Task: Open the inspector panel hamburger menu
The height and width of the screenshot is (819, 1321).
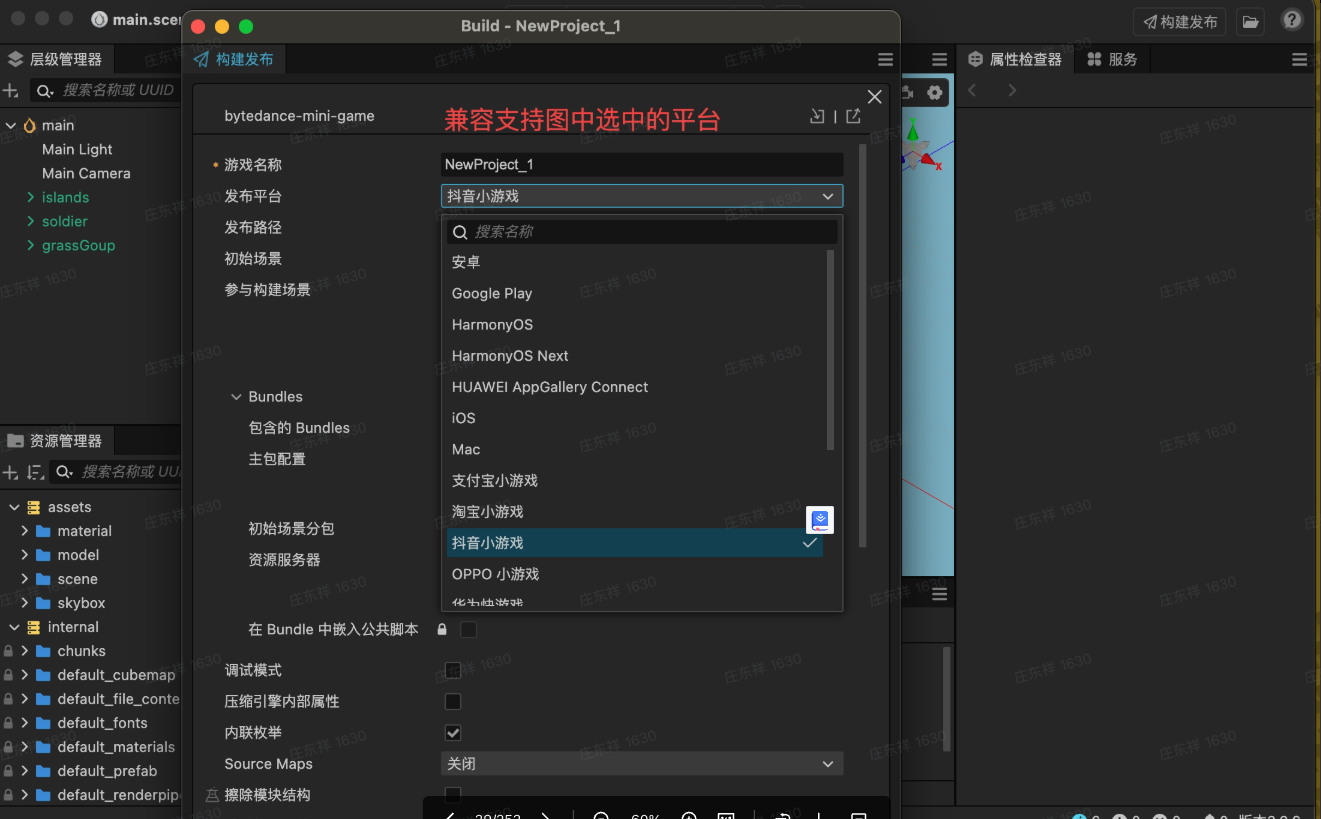Action: point(1299,60)
